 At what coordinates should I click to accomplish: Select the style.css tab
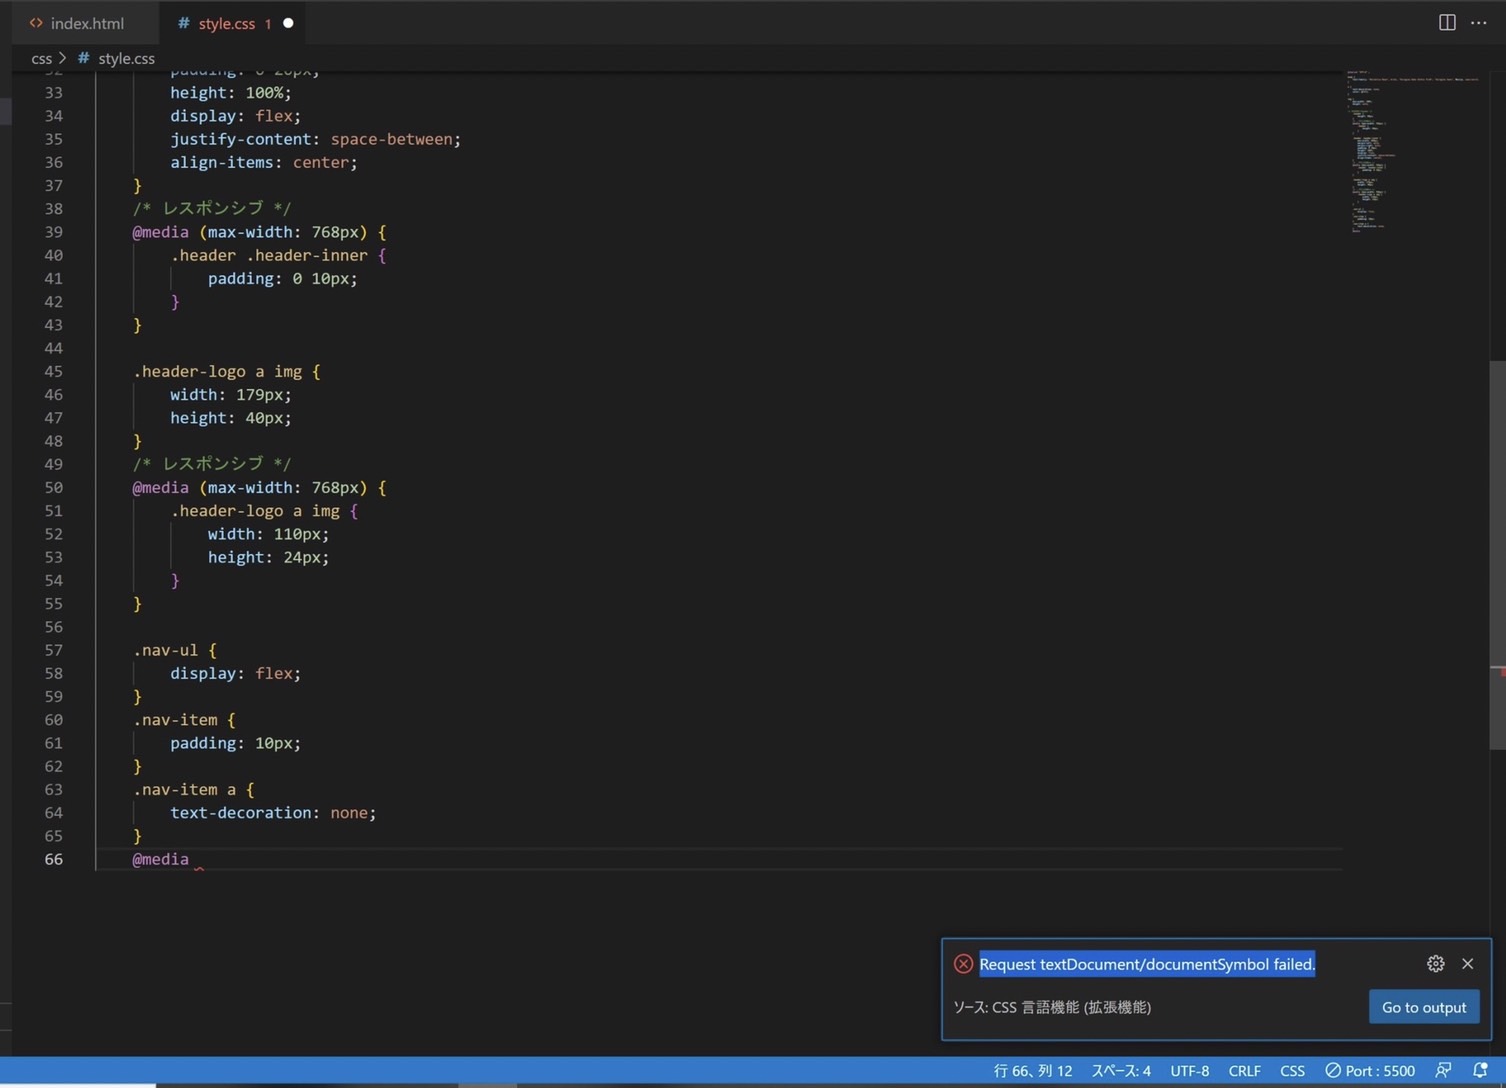[x=227, y=22]
